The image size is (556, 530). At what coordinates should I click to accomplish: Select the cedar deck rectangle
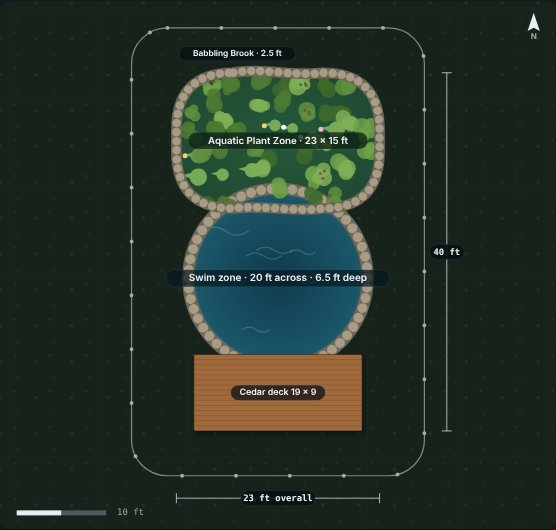[278, 393]
